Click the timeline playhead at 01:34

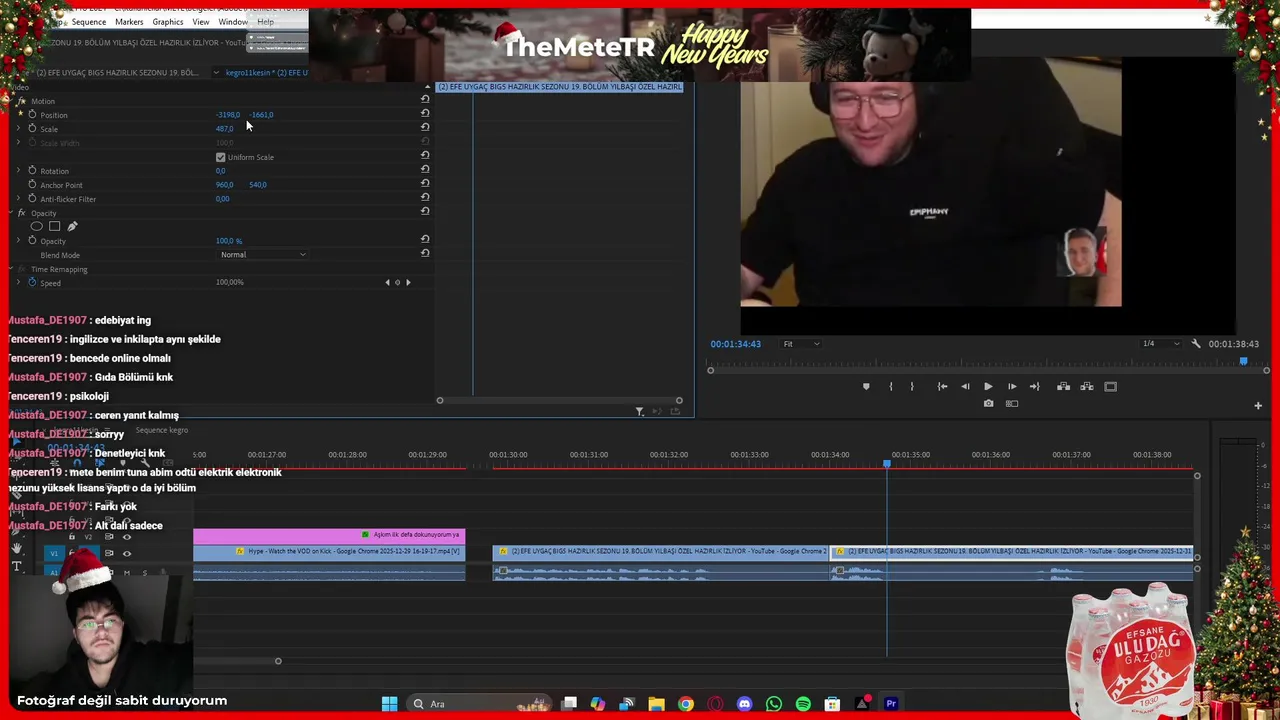(x=886, y=463)
